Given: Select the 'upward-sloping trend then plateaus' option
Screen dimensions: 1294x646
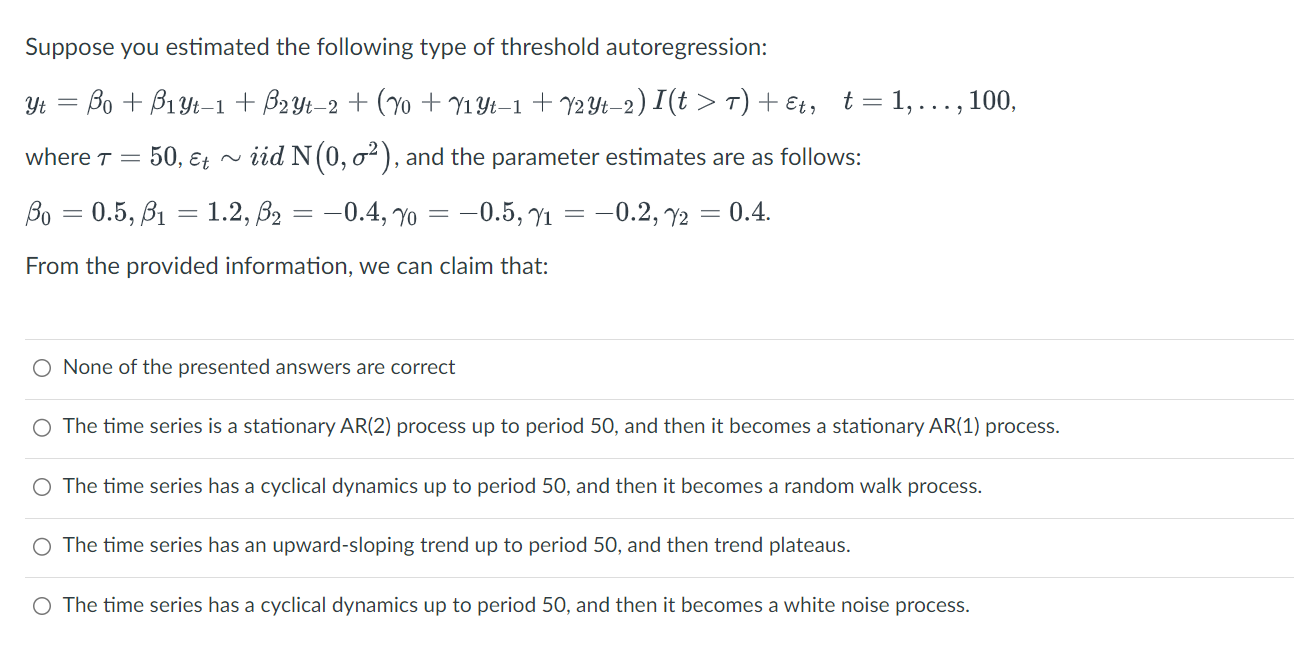Looking at the screenshot, I should click(41, 546).
